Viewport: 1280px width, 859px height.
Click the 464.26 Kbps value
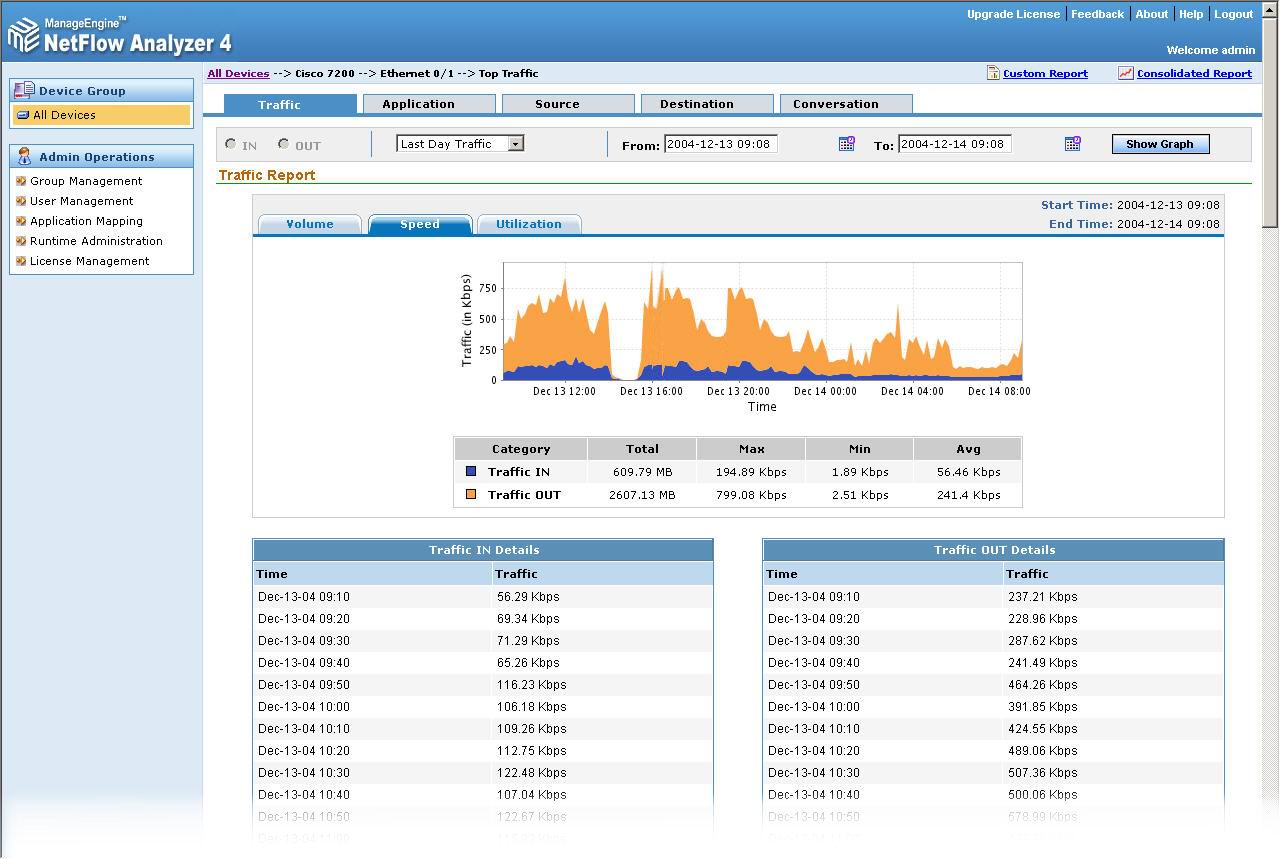[x=1042, y=685]
